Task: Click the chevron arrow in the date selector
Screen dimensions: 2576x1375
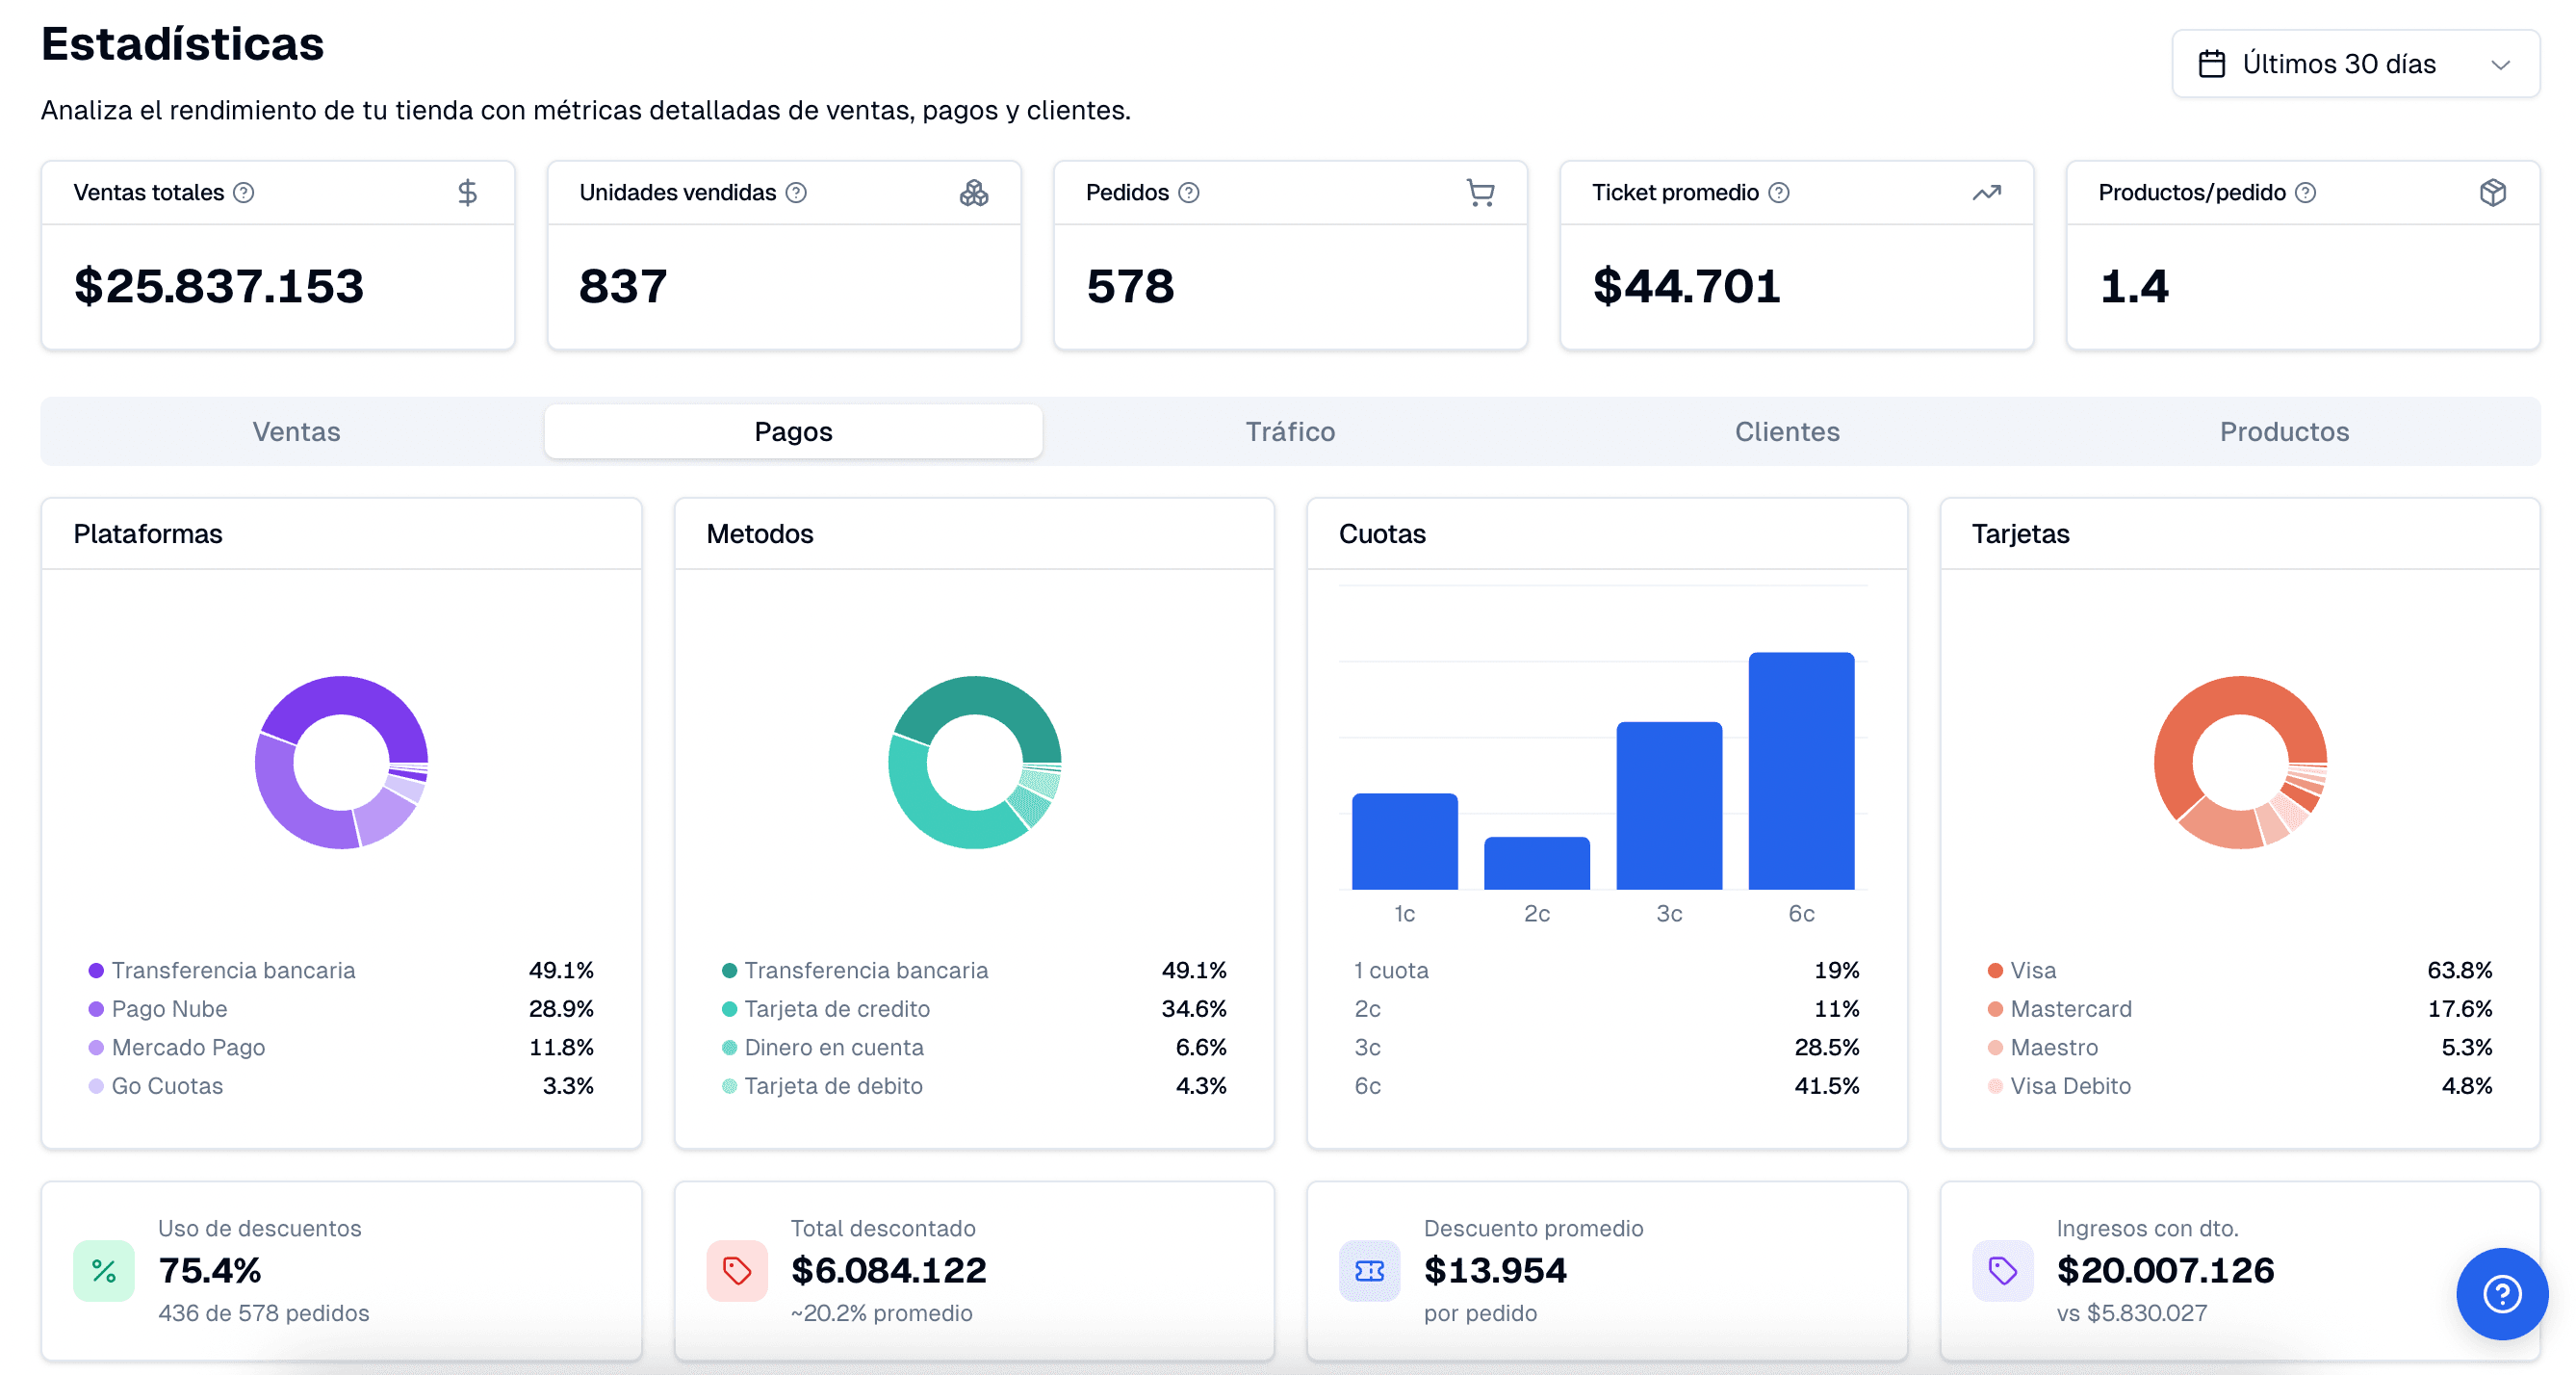Action: (x=2500, y=65)
